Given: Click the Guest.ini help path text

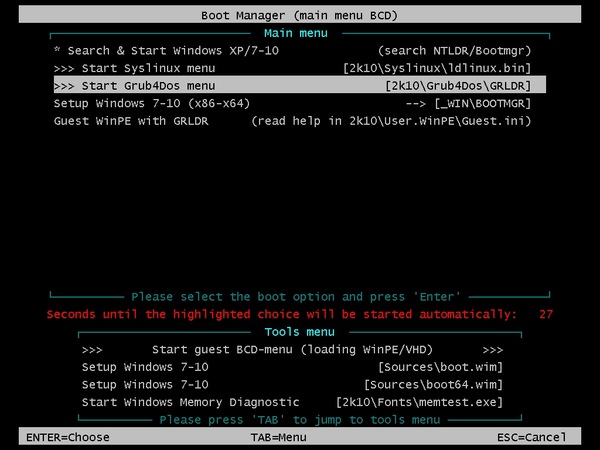Looking at the screenshot, I should coord(391,121).
